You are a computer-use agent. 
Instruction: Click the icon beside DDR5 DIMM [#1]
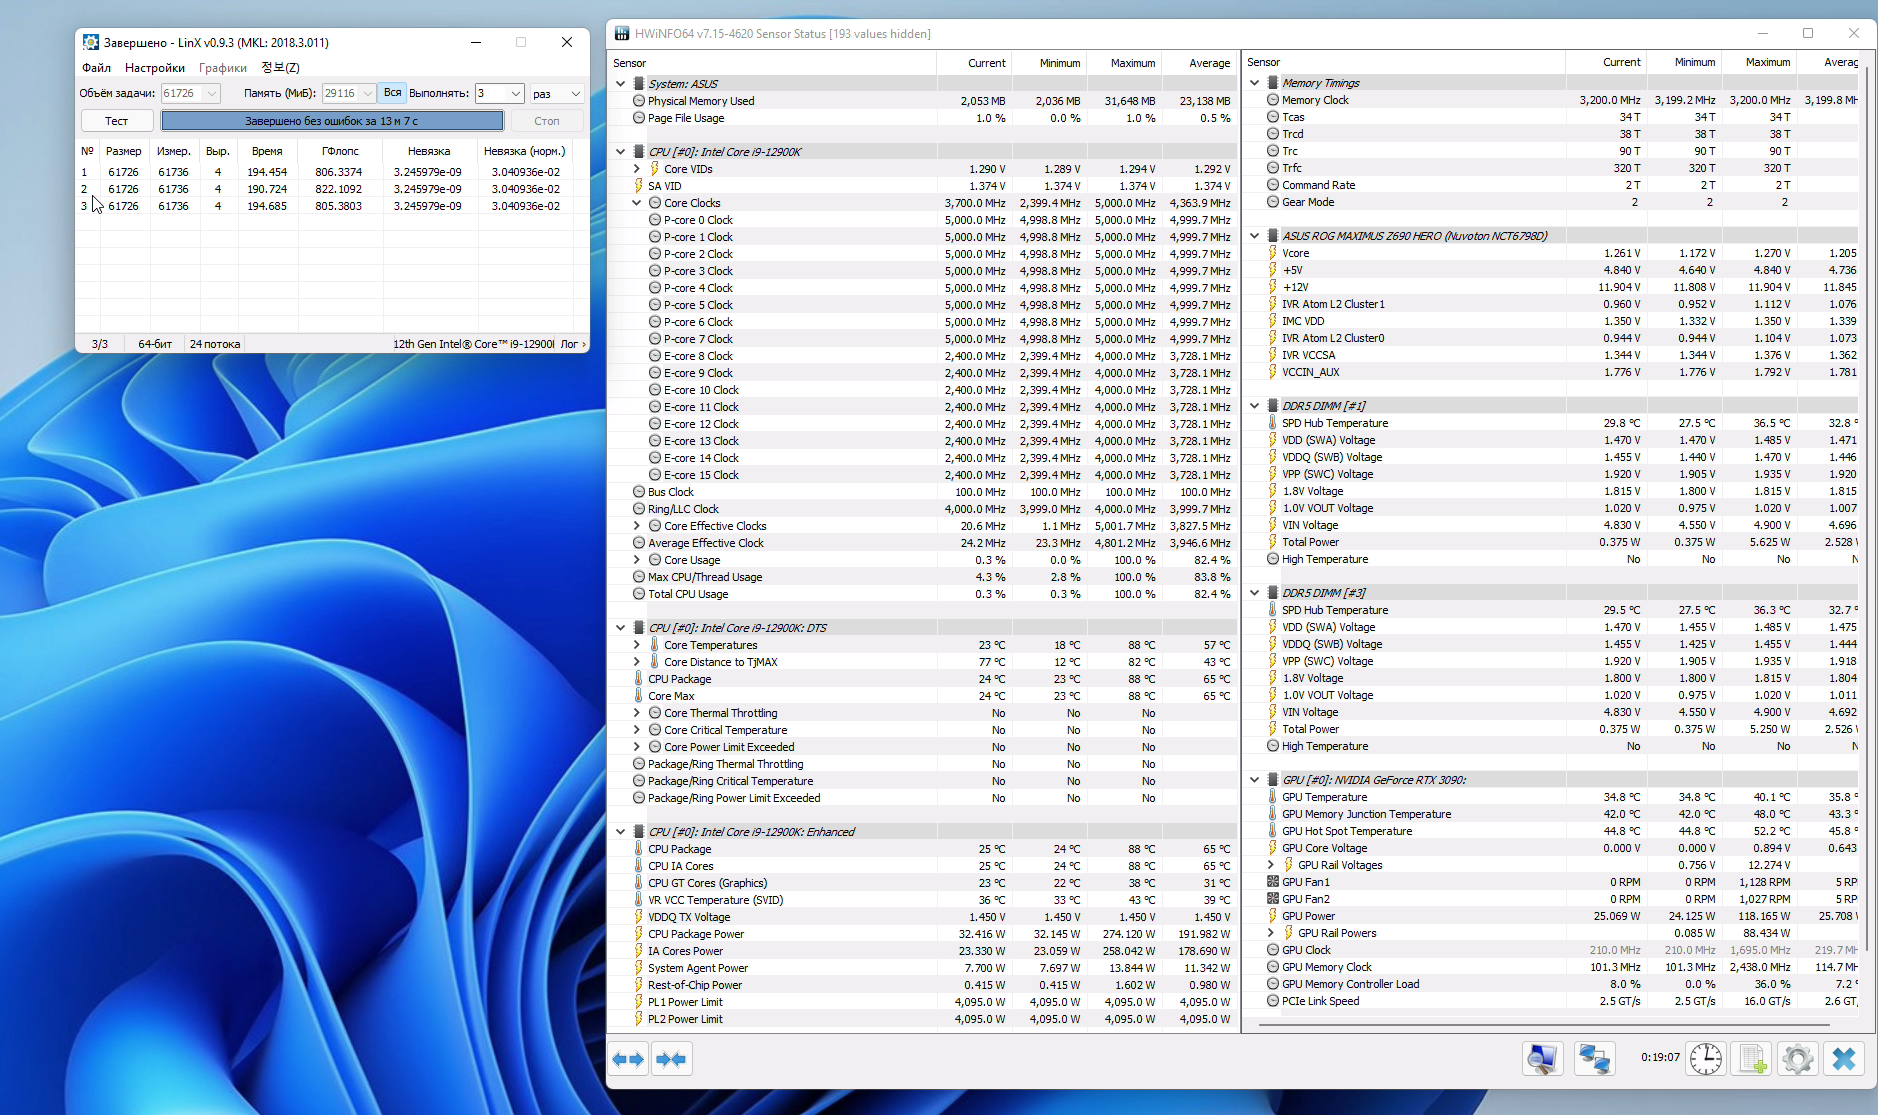[1273, 406]
